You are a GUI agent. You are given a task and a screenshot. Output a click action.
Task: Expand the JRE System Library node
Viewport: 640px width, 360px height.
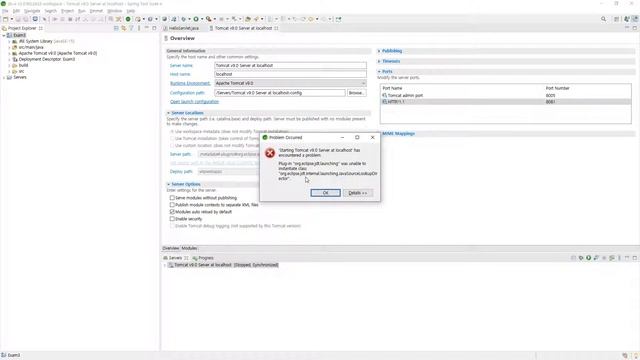tap(9, 41)
